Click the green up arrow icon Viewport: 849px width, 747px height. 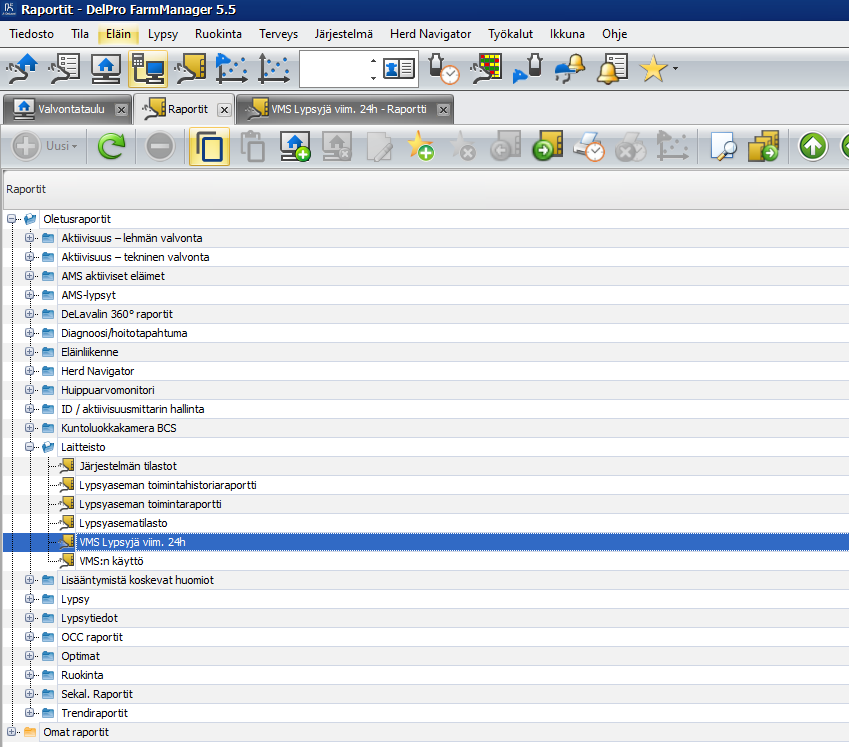click(813, 146)
